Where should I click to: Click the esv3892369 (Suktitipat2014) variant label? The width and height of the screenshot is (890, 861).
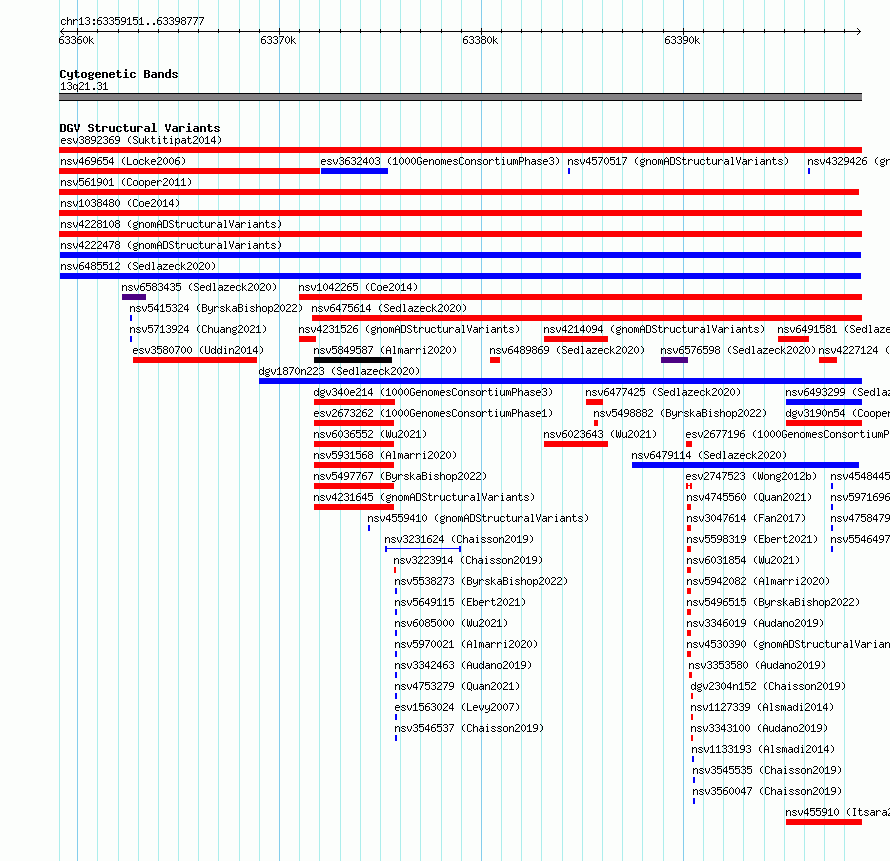point(141,140)
